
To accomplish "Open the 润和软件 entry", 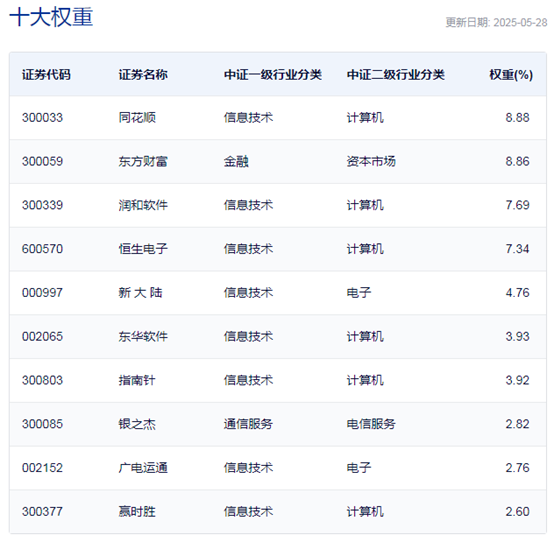I will pyautogui.click(x=143, y=205).
